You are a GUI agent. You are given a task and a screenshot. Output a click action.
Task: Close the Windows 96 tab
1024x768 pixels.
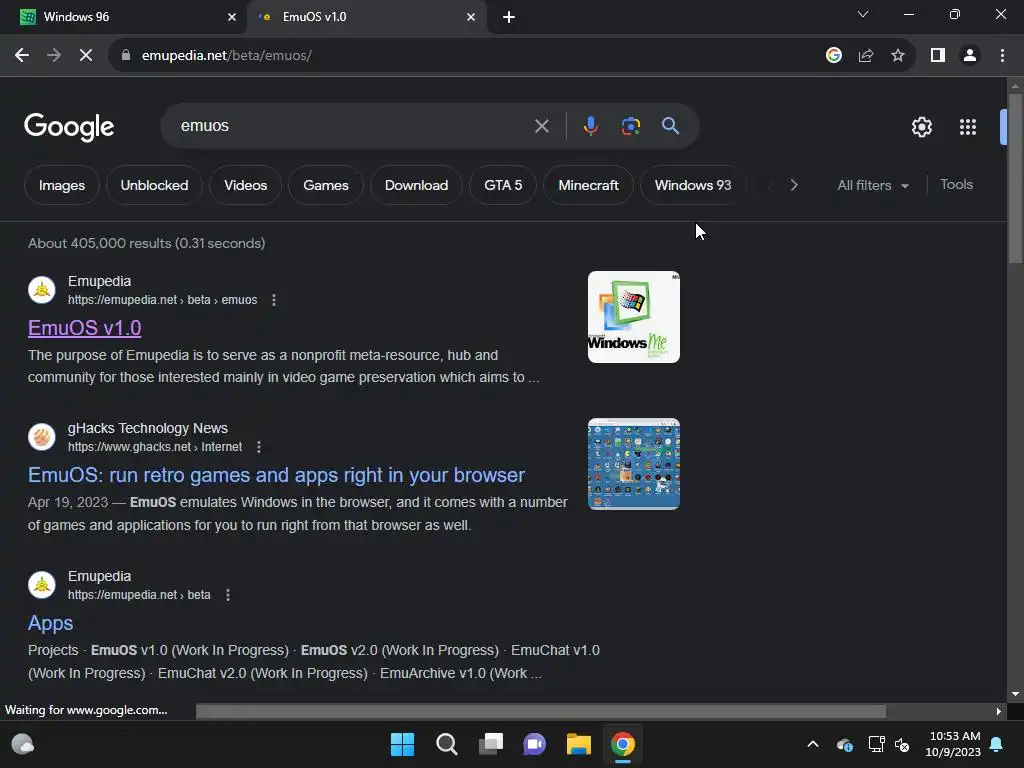pyautogui.click(x=231, y=17)
